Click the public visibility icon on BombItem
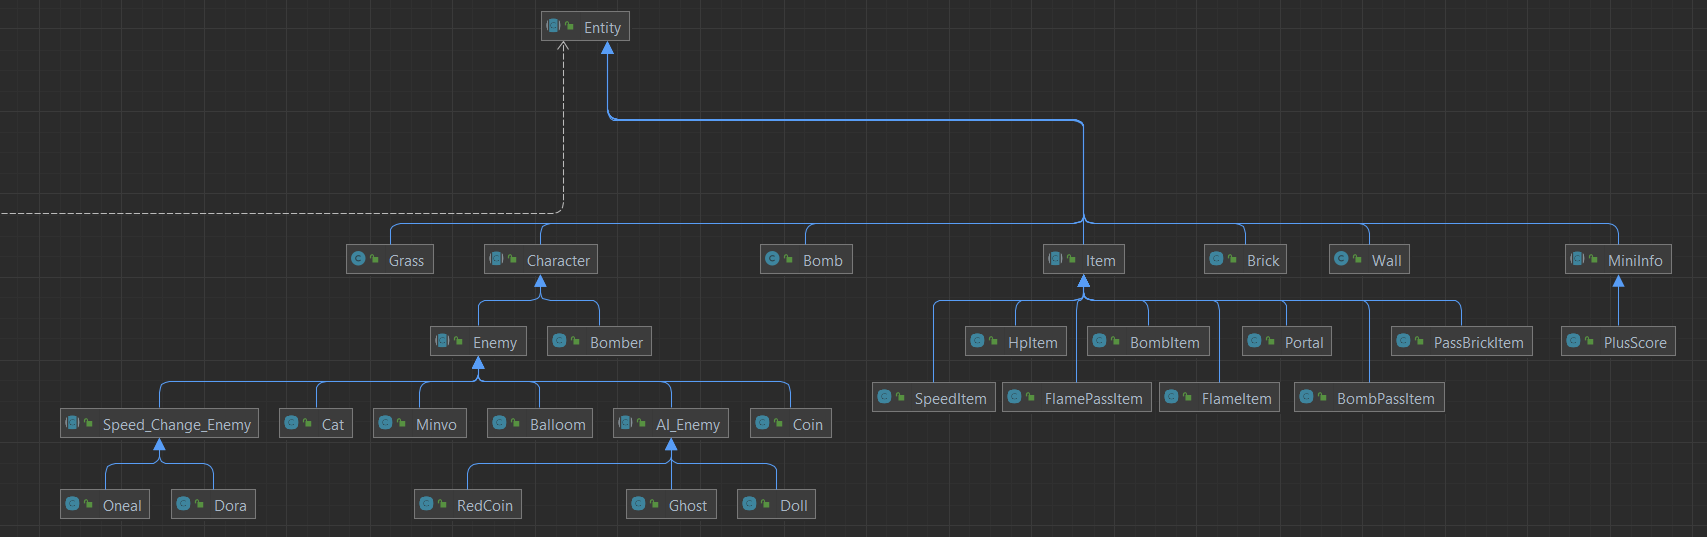The width and height of the screenshot is (1707, 537). point(1115,341)
